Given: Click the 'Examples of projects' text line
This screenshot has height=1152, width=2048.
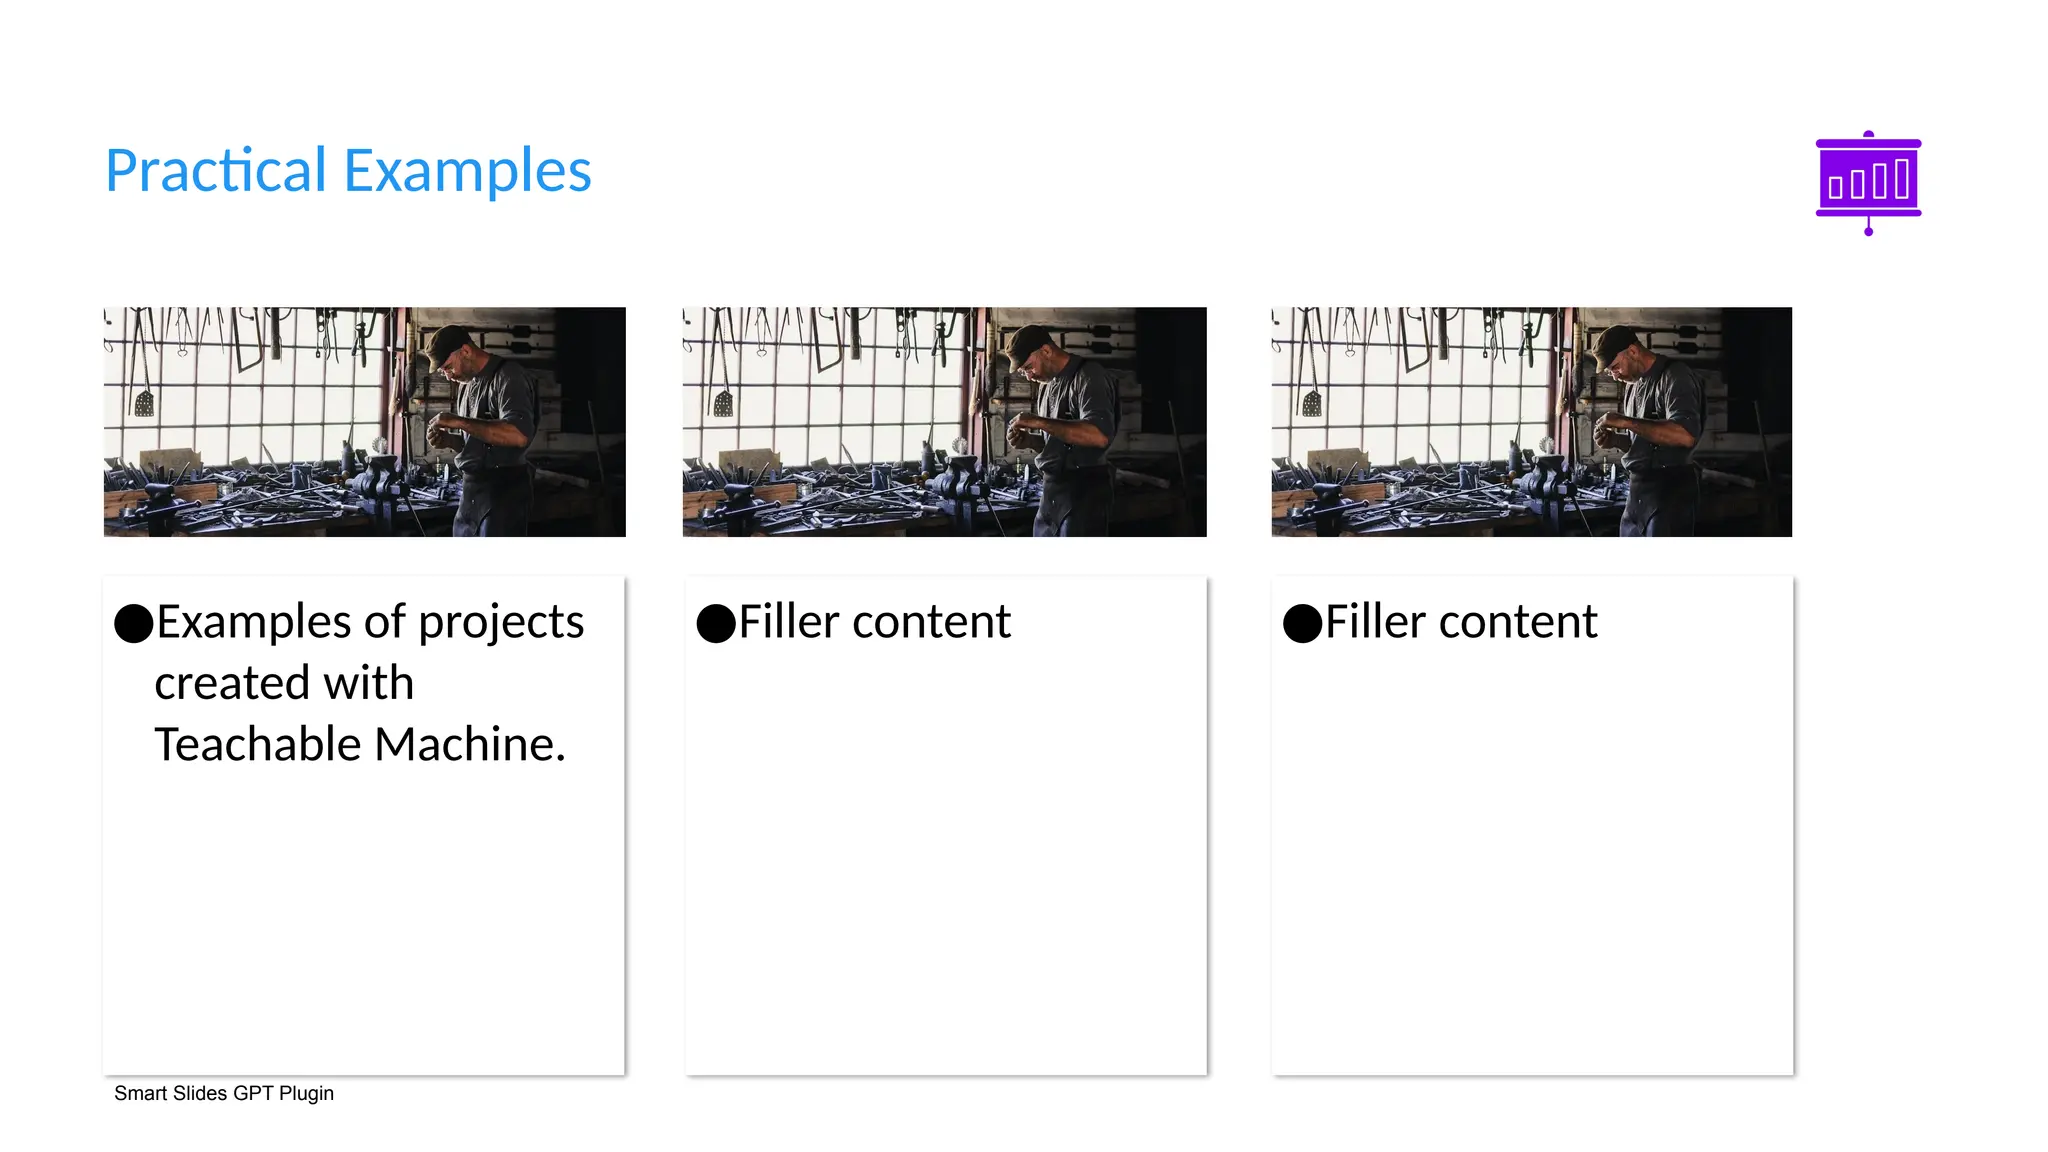Looking at the screenshot, I should point(370,622).
